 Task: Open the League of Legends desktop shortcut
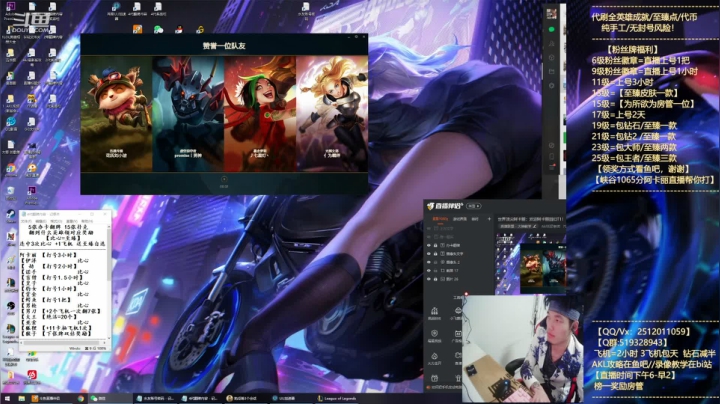tap(11, 331)
